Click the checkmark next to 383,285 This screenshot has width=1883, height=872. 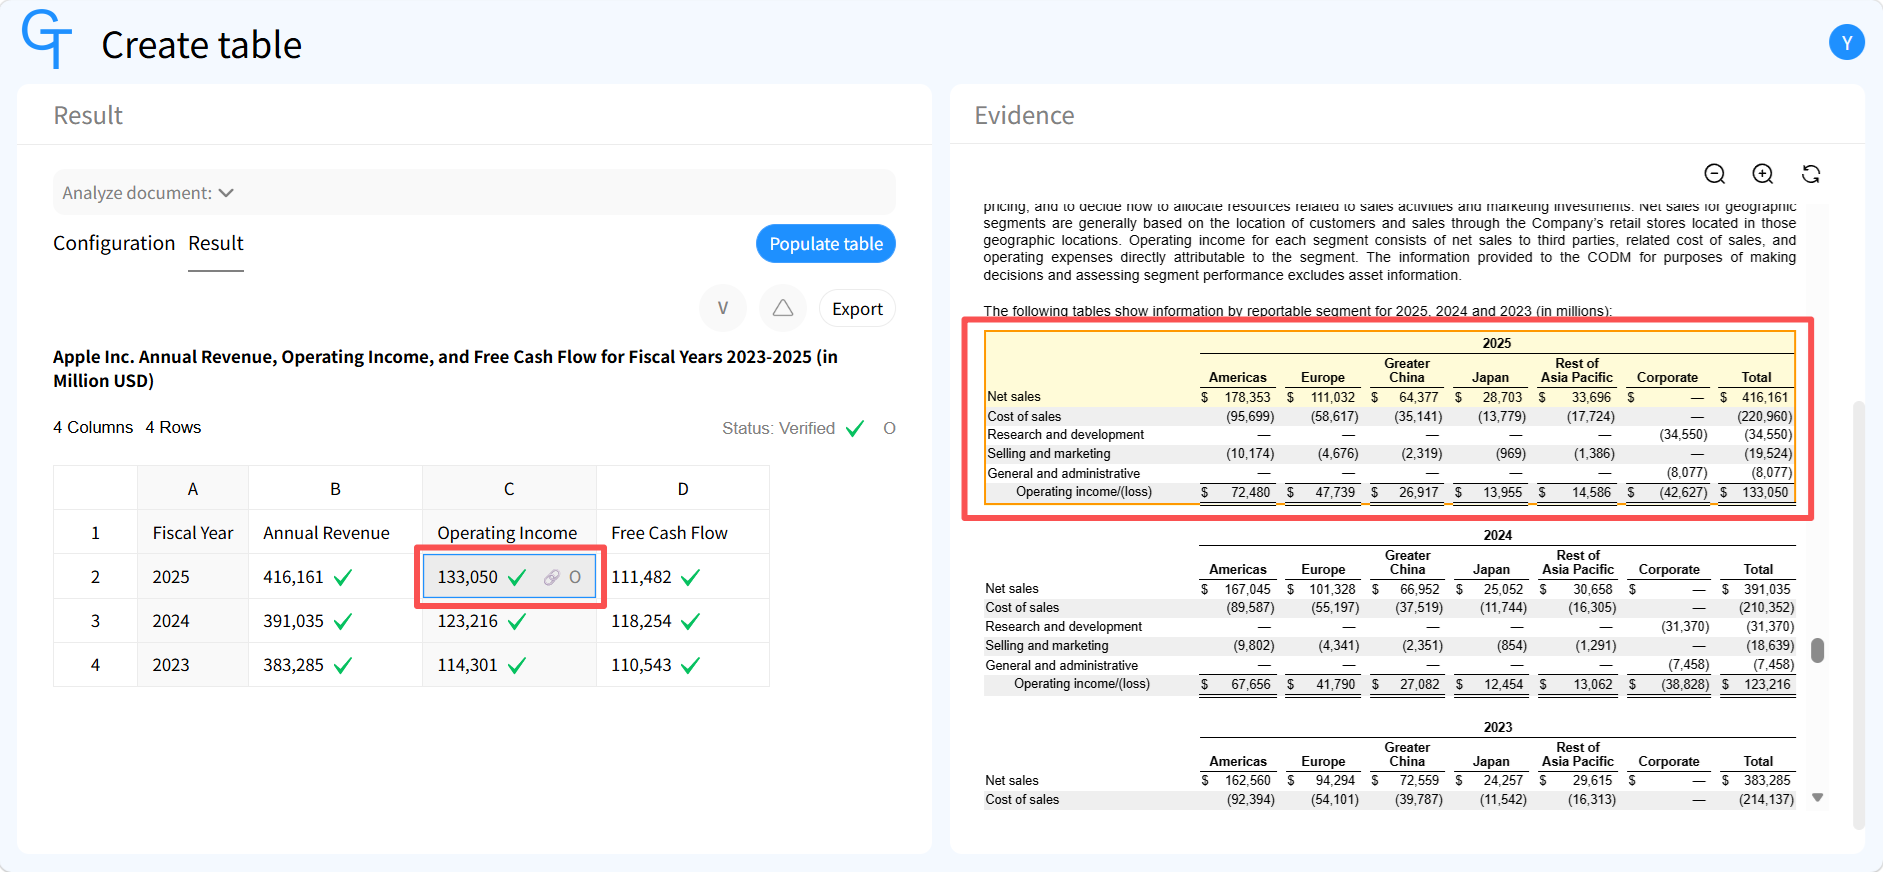pyautogui.click(x=343, y=665)
